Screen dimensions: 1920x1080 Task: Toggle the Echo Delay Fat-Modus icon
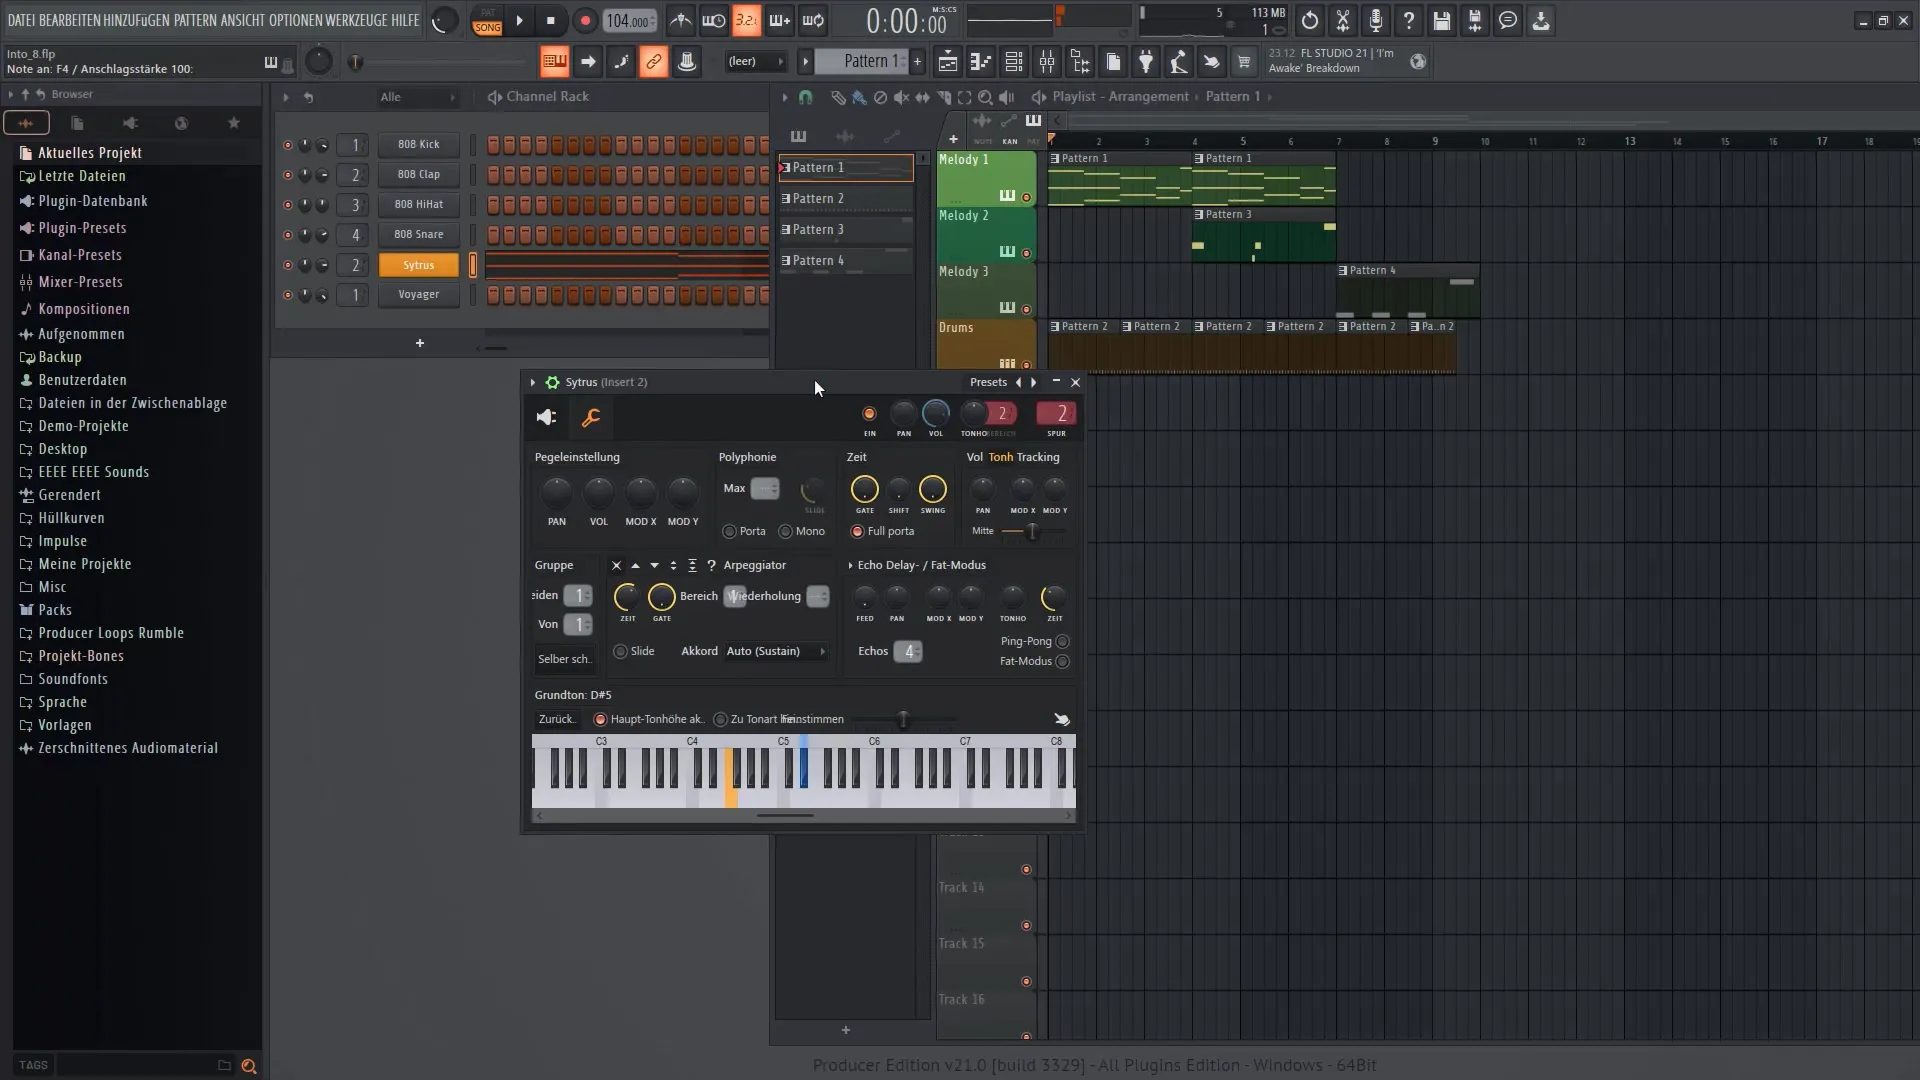click(1064, 661)
